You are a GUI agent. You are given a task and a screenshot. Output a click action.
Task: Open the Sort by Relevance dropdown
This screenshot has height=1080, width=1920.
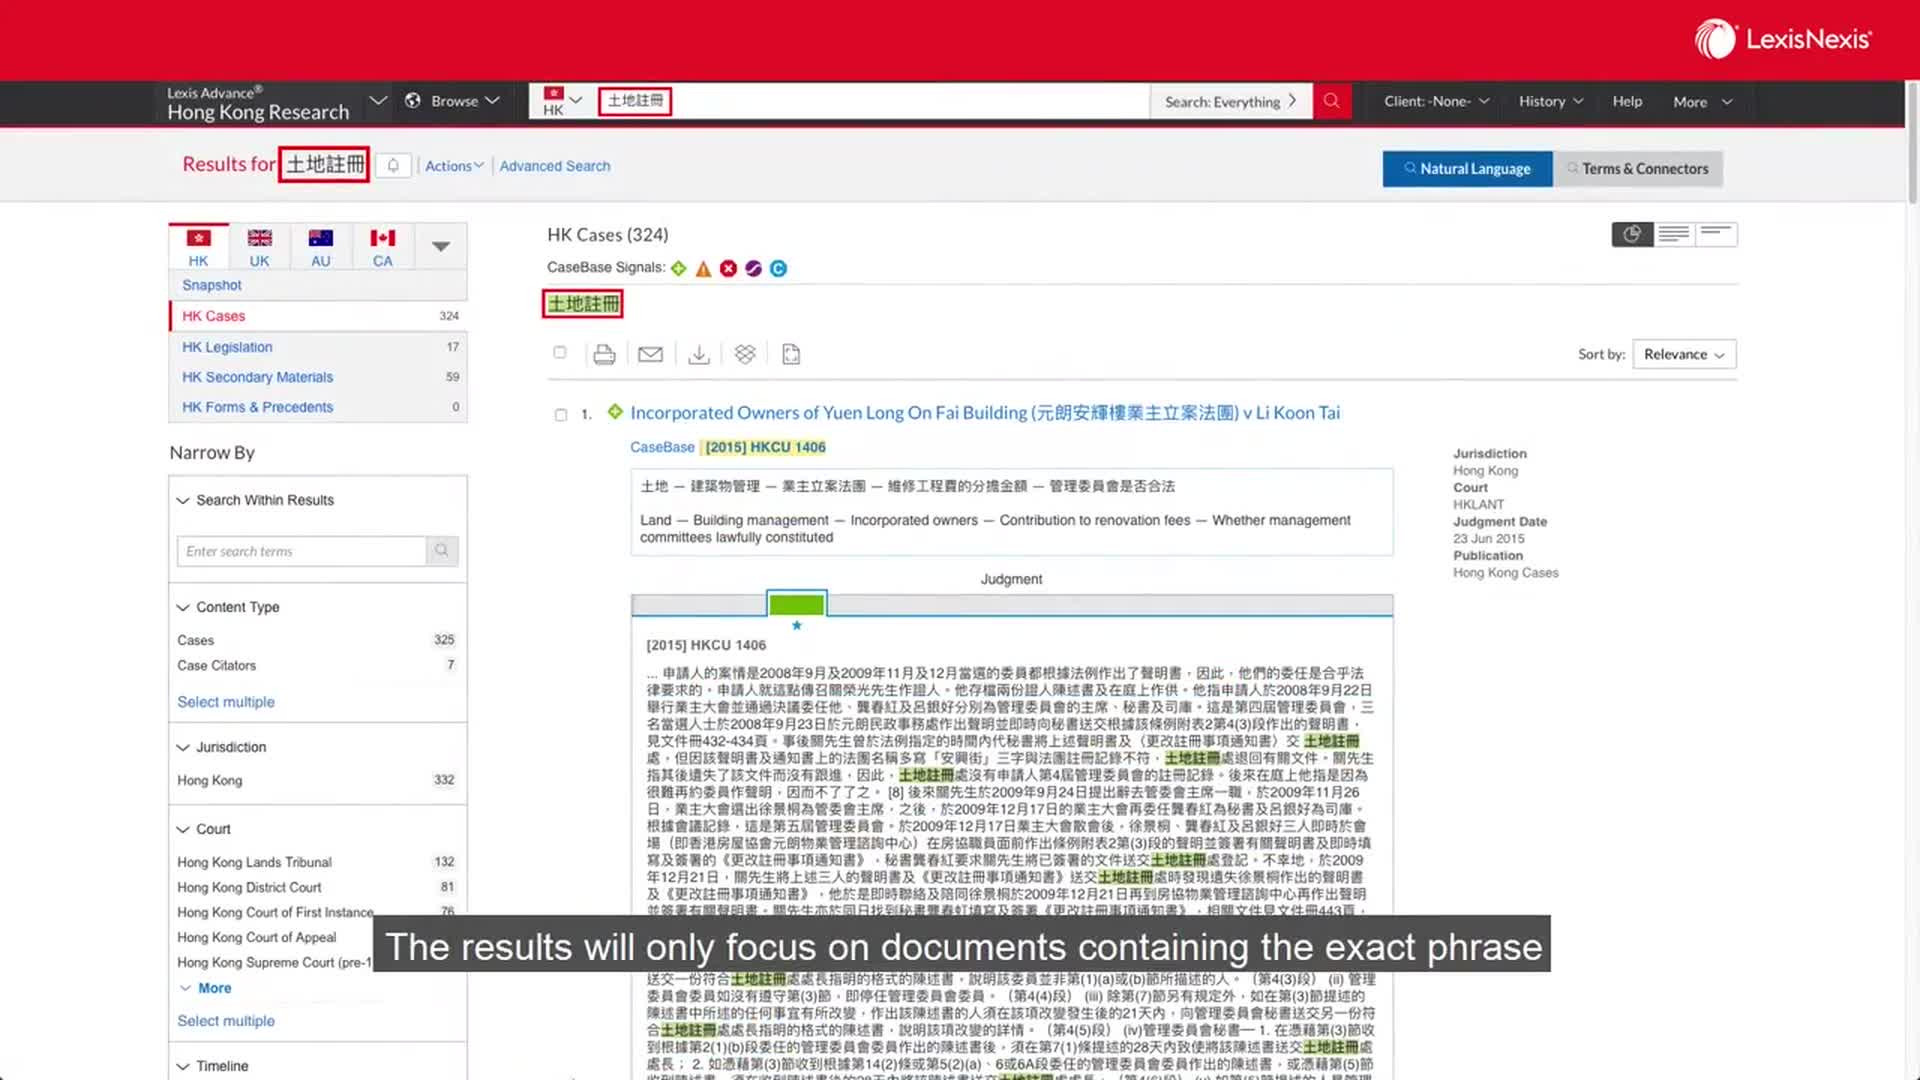[1684, 354]
